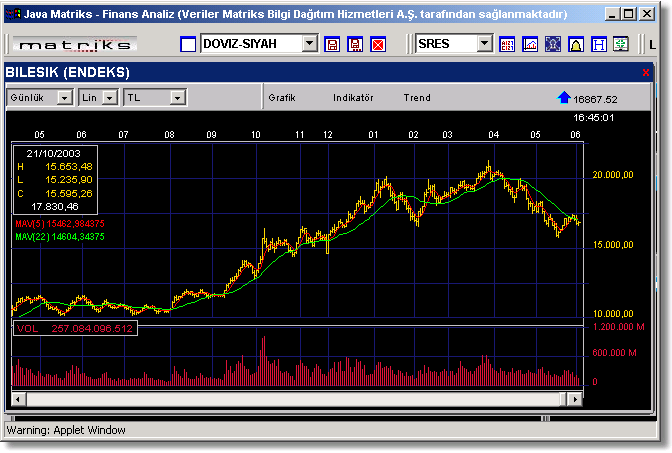The width and height of the screenshot is (672, 453).
Task: Click the save-as layout icon
Action: coord(354,45)
